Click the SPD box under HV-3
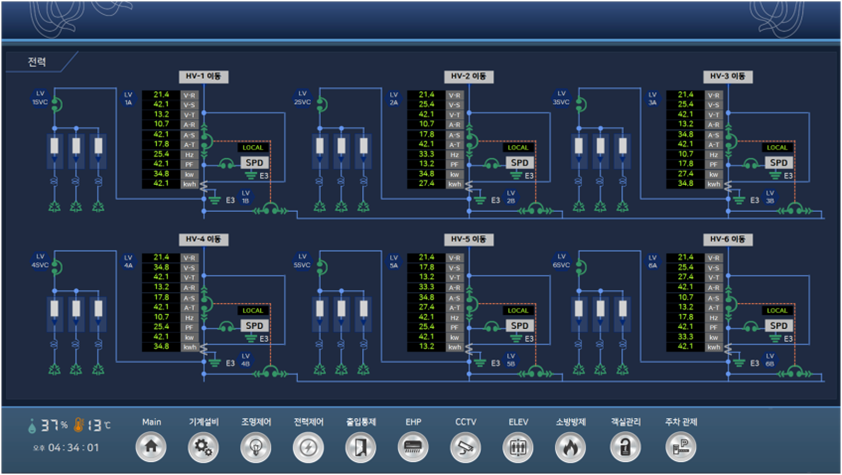The height and width of the screenshot is (475, 842). pos(778,162)
